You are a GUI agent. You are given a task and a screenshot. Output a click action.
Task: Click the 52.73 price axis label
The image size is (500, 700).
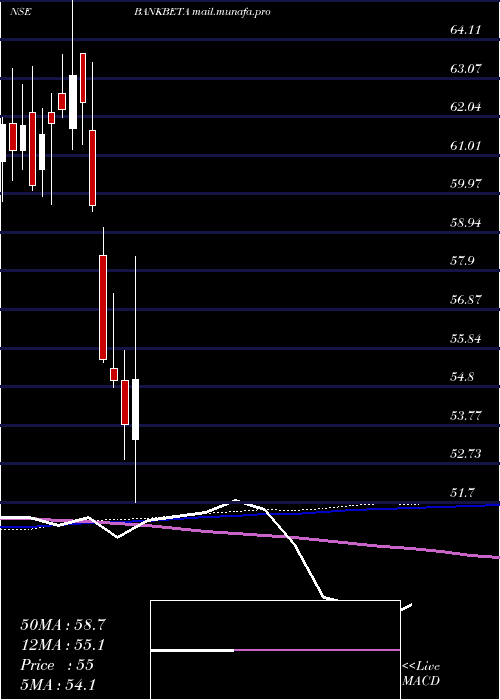465,453
